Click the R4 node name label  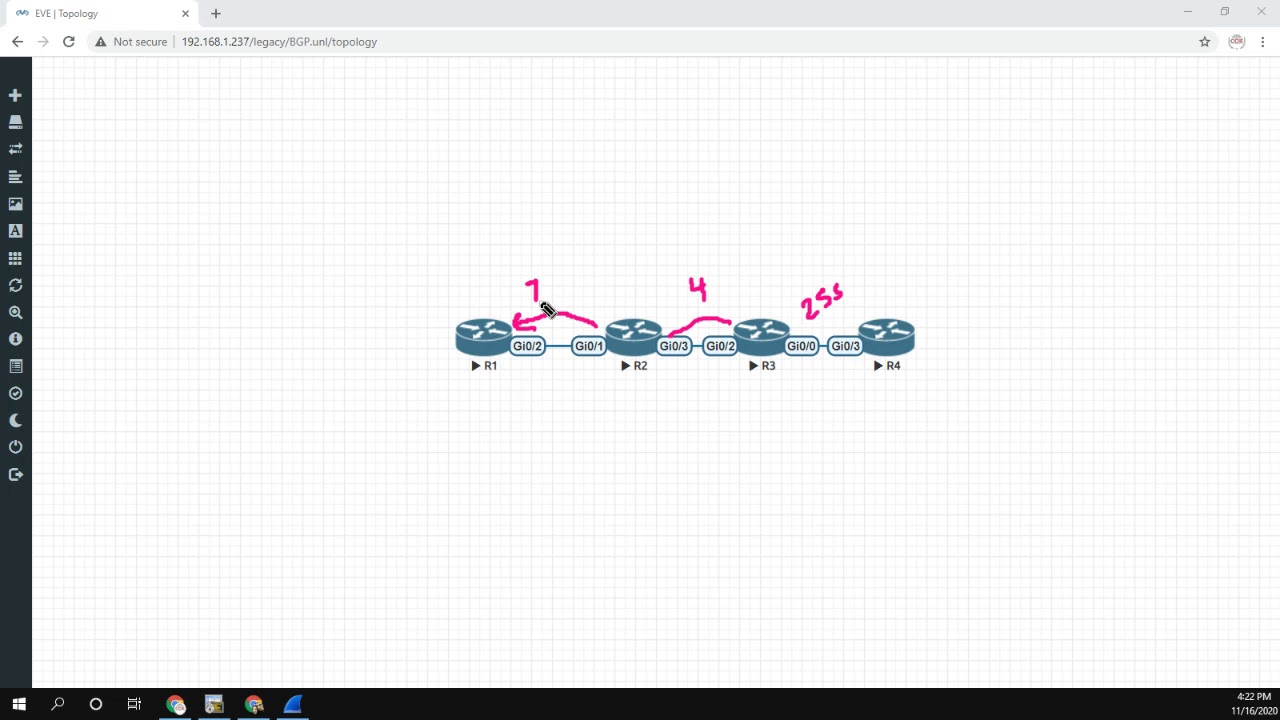(887, 366)
